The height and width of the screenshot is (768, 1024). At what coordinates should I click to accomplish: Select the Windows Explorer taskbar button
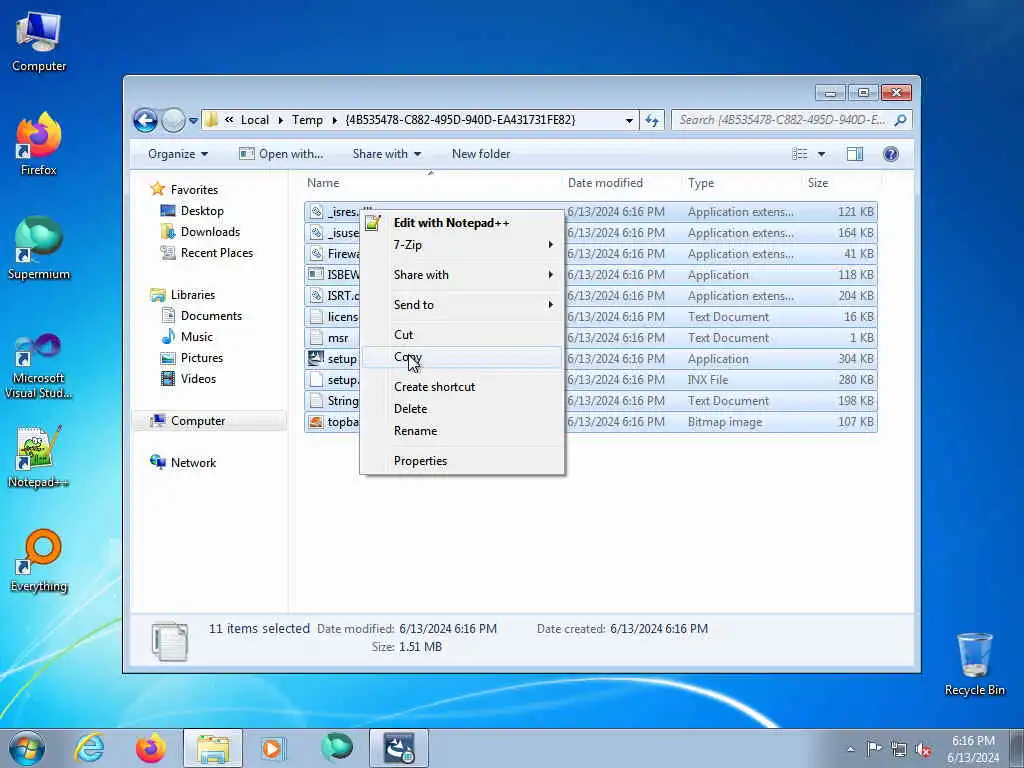point(213,748)
